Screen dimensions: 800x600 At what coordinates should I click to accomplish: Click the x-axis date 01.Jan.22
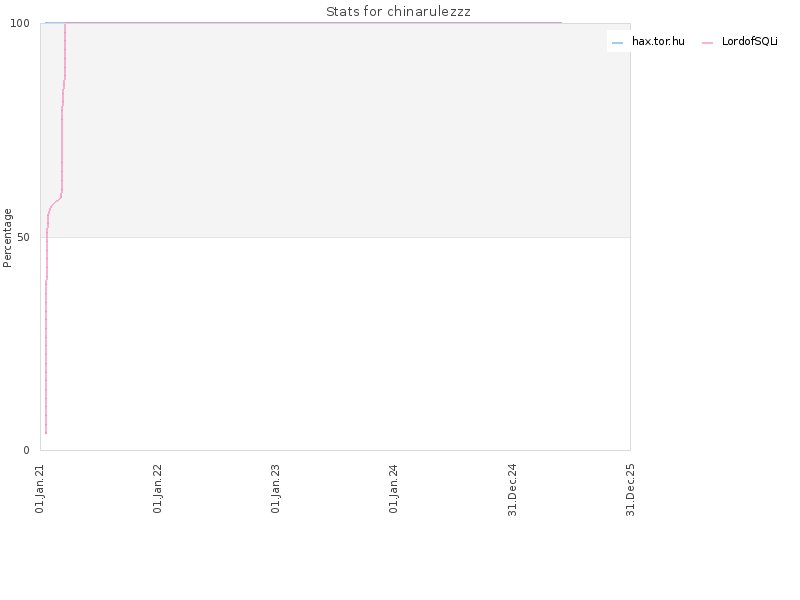click(x=157, y=488)
